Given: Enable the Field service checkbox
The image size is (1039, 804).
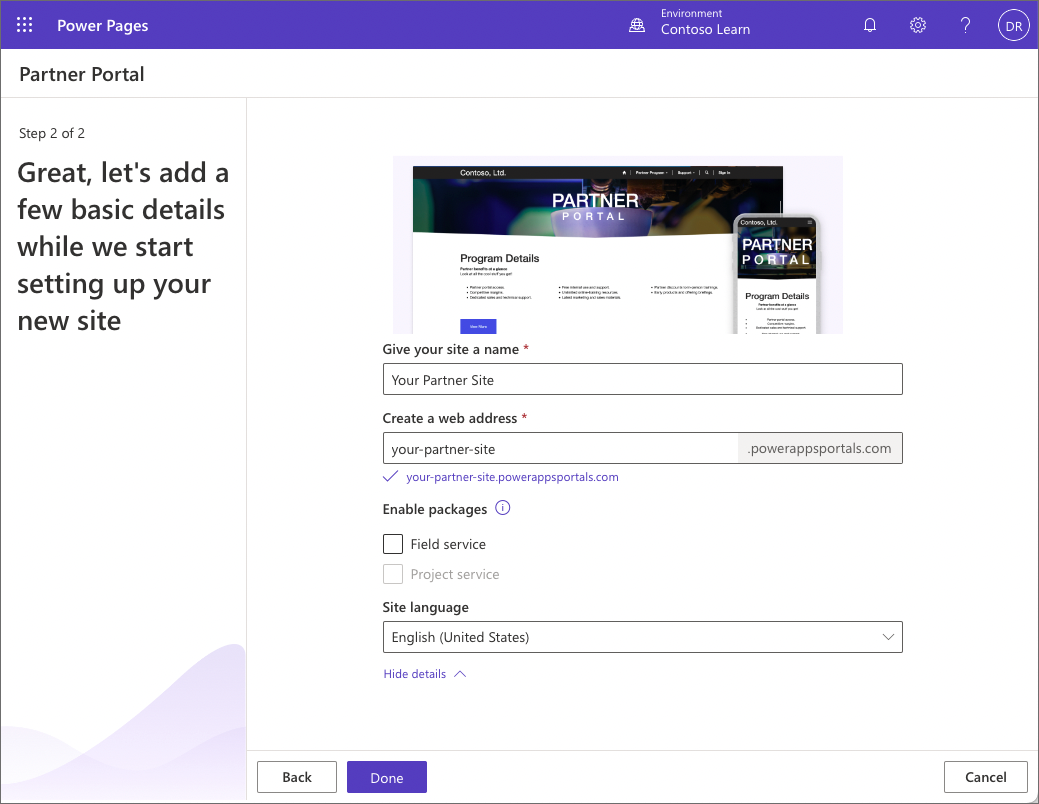Looking at the screenshot, I should 393,544.
